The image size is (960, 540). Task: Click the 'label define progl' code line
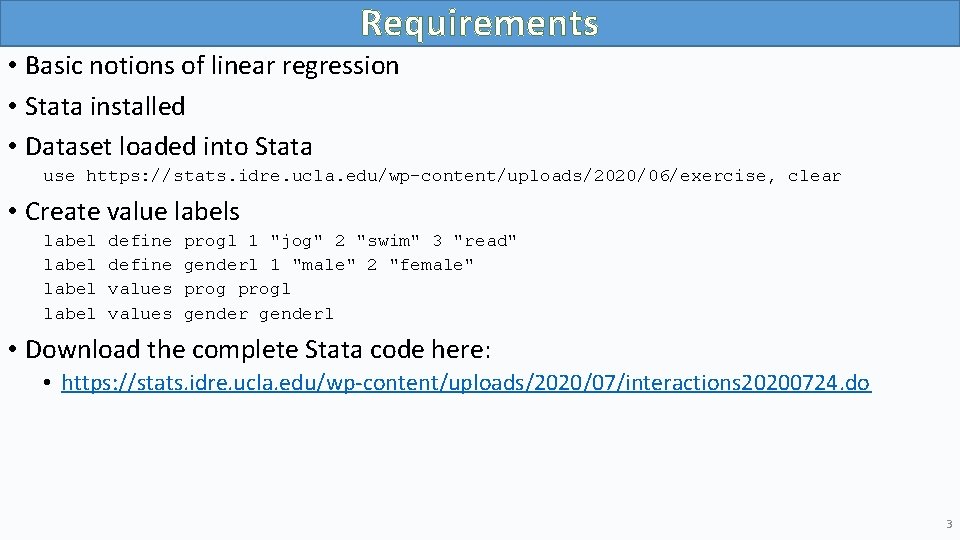click(x=280, y=241)
